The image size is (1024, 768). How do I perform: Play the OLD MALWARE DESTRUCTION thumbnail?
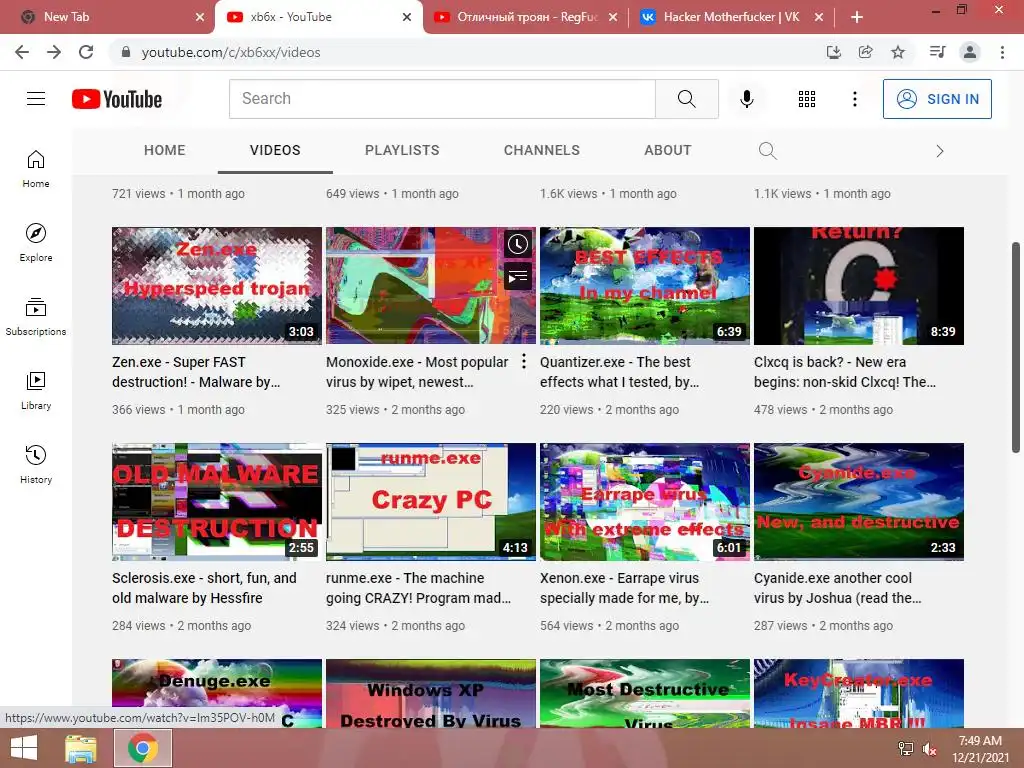217,502
